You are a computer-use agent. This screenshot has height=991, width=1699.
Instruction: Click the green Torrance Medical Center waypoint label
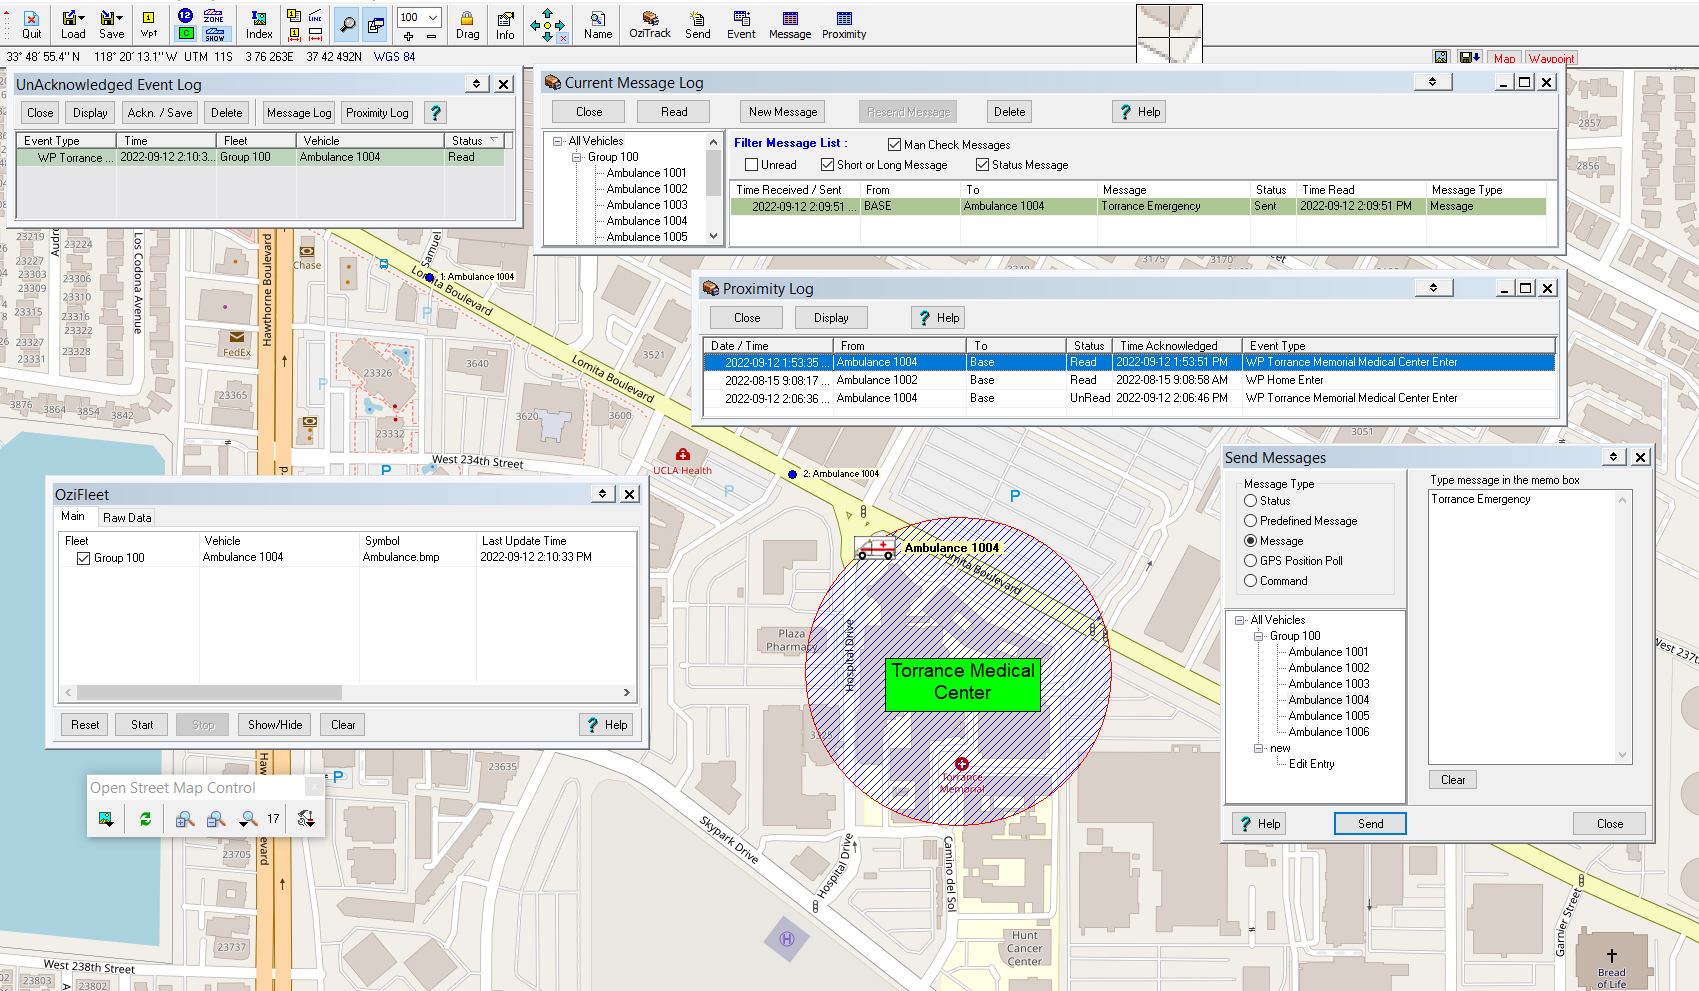963,684
